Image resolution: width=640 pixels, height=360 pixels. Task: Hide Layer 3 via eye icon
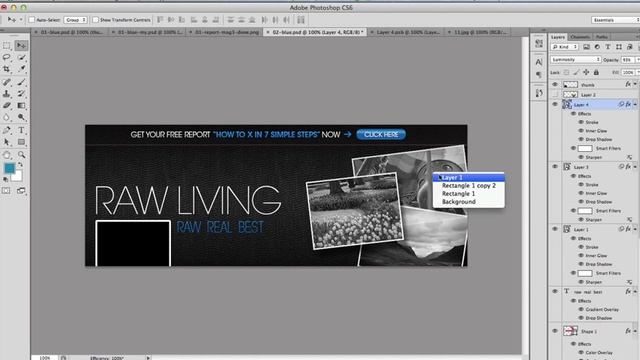(555, 167)
